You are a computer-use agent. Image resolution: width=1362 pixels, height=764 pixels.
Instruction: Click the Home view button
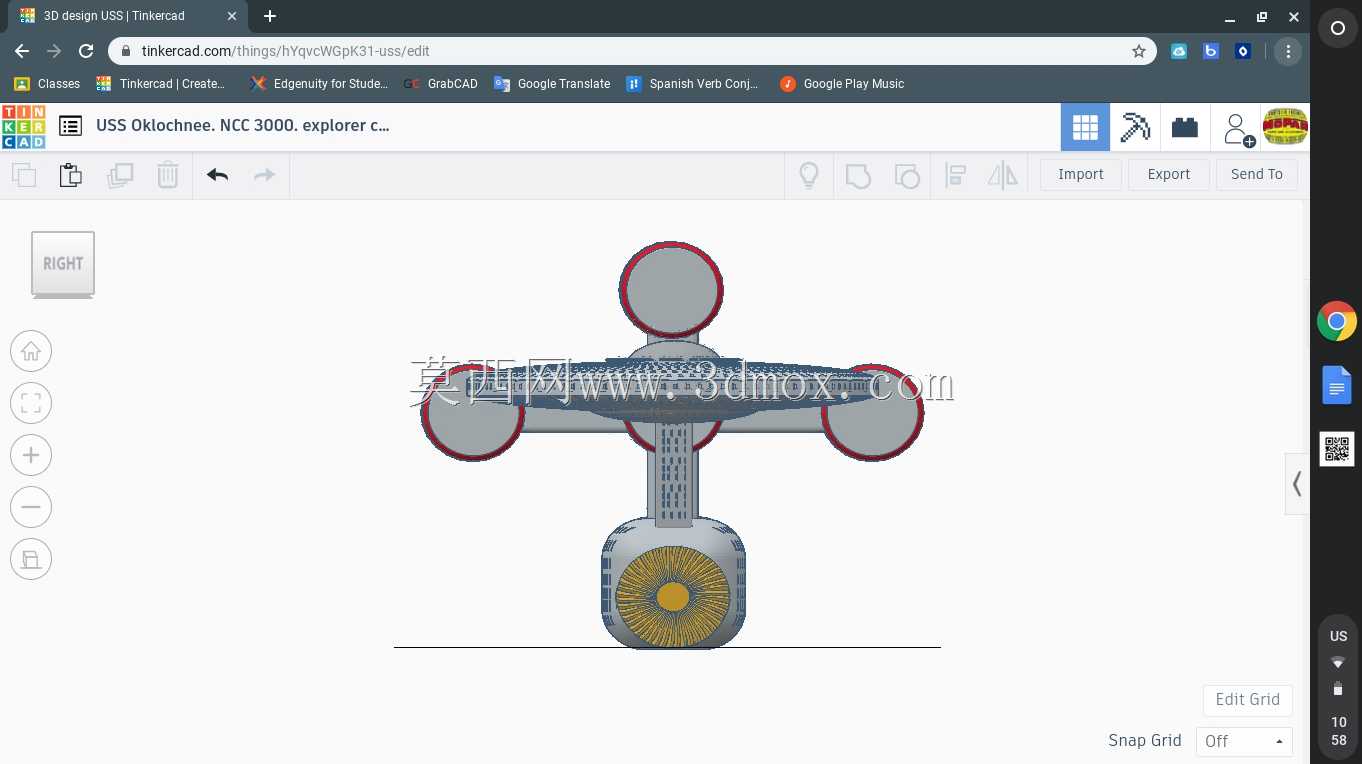(31, 351)
